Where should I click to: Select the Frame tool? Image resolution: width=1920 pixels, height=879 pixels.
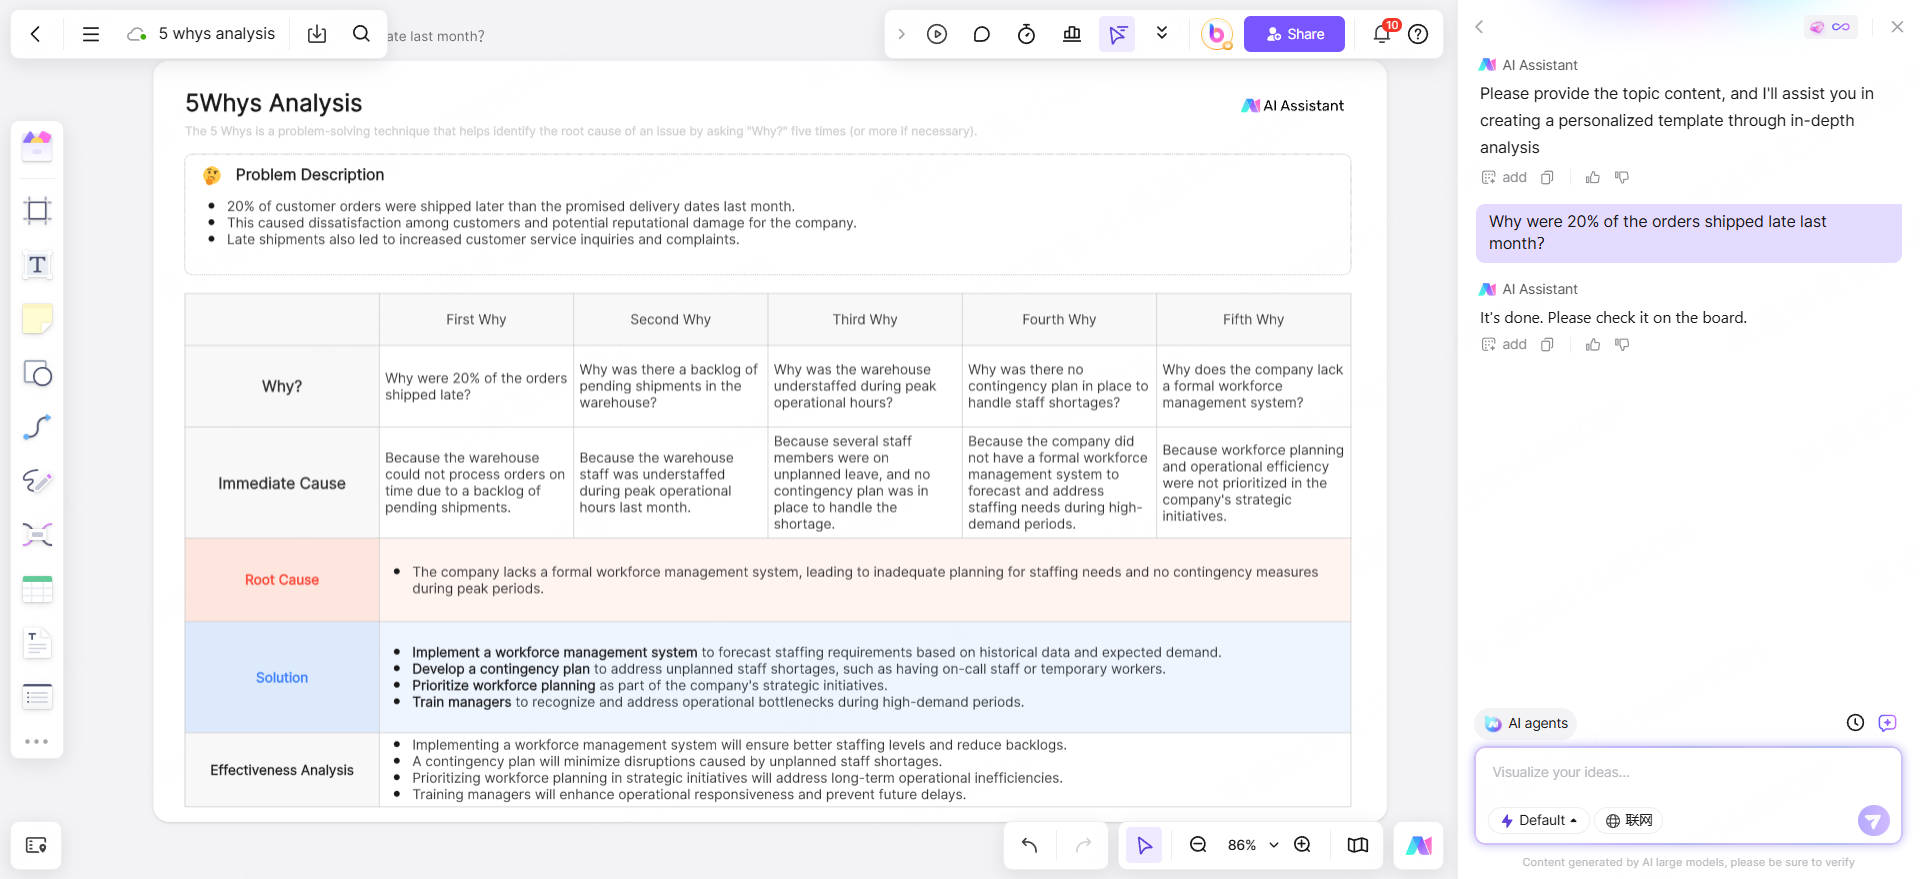coord(37,211)
